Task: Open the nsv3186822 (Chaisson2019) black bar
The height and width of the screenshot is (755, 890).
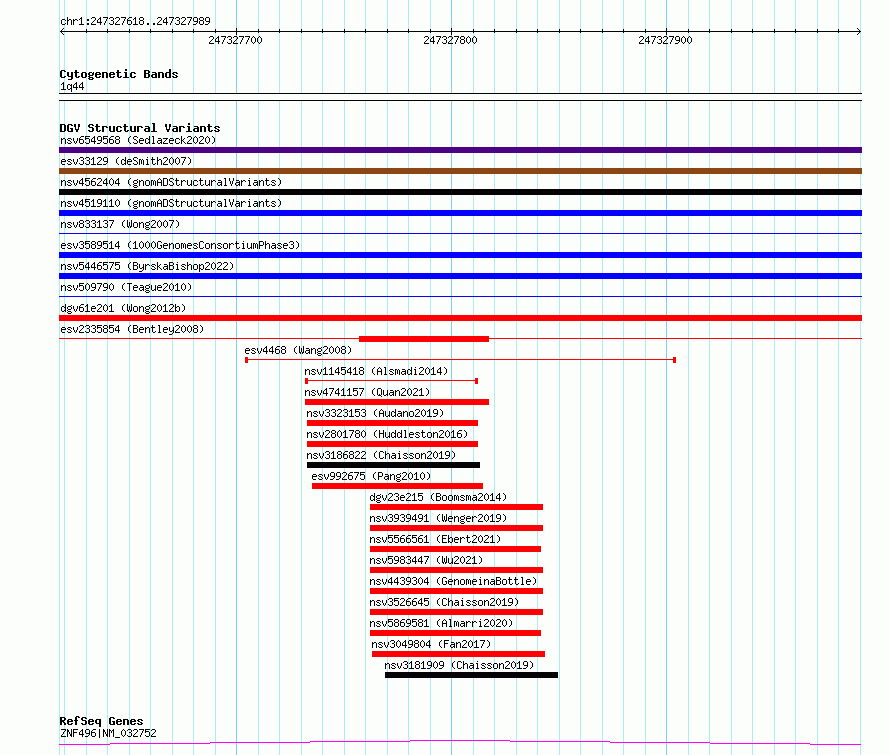Action: click(x=393, y=465)
